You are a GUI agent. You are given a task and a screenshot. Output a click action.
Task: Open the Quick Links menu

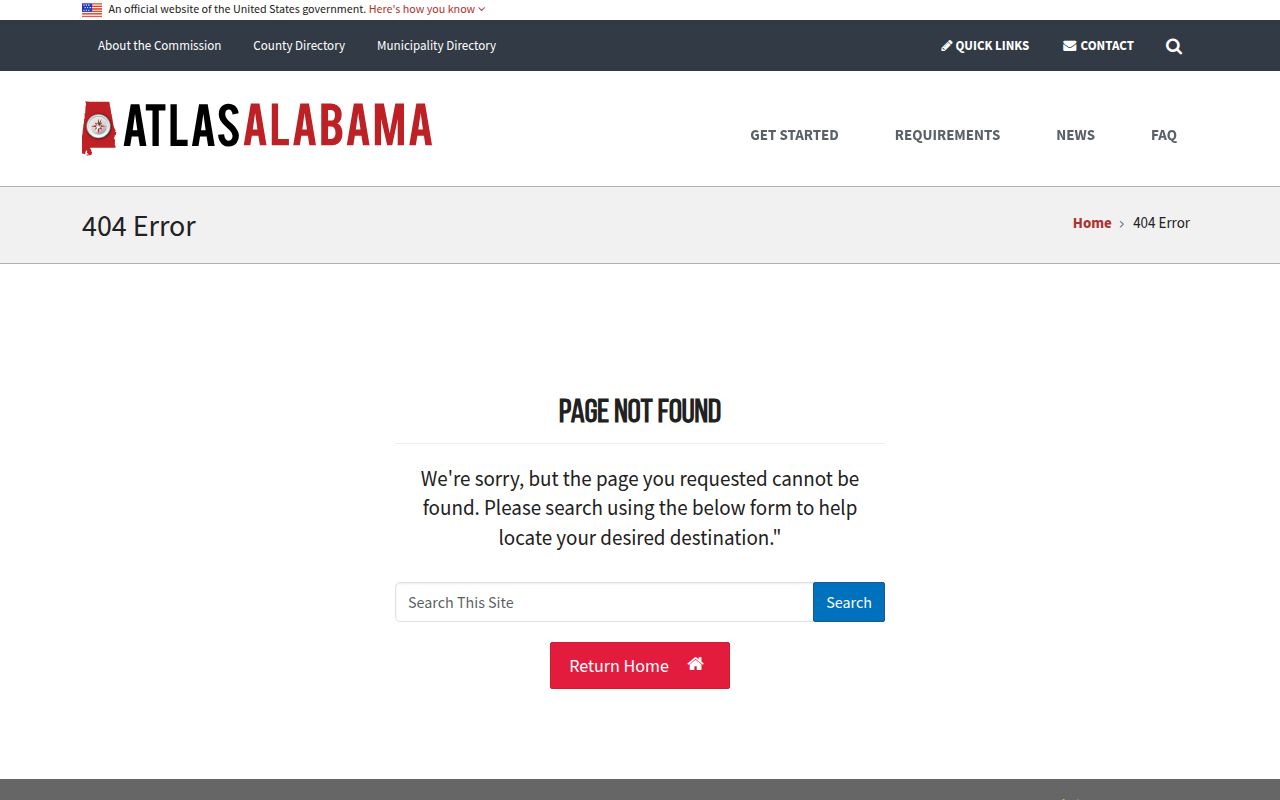coord(992,46)
